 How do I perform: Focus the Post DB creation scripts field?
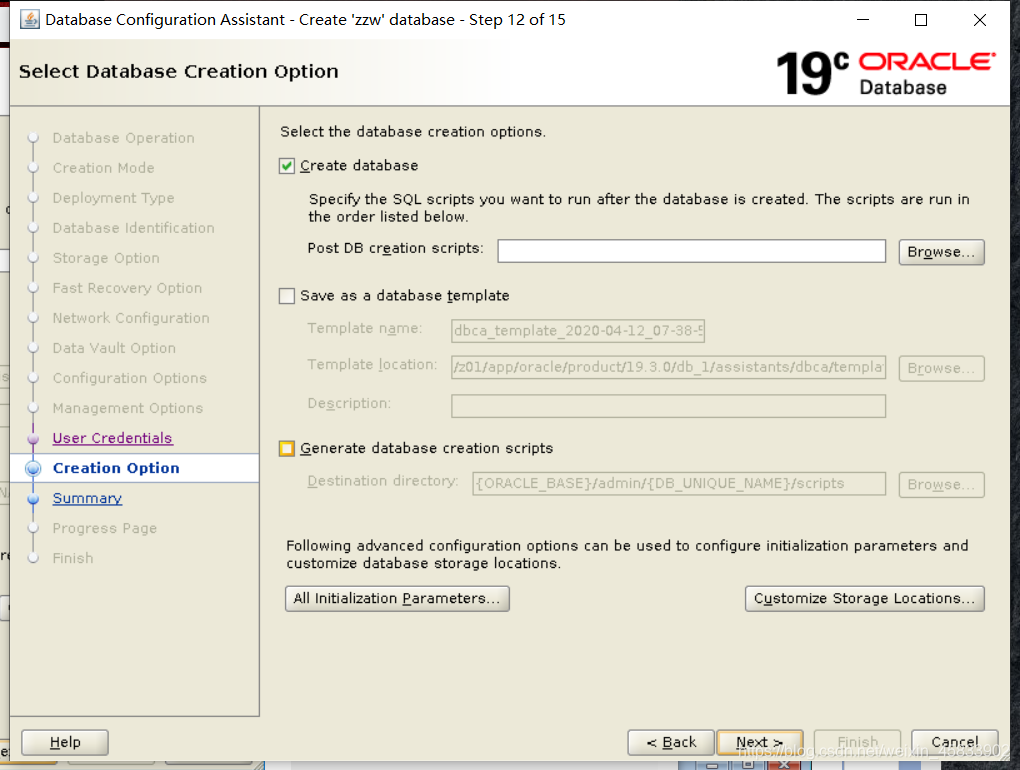(x=691, y=251)
